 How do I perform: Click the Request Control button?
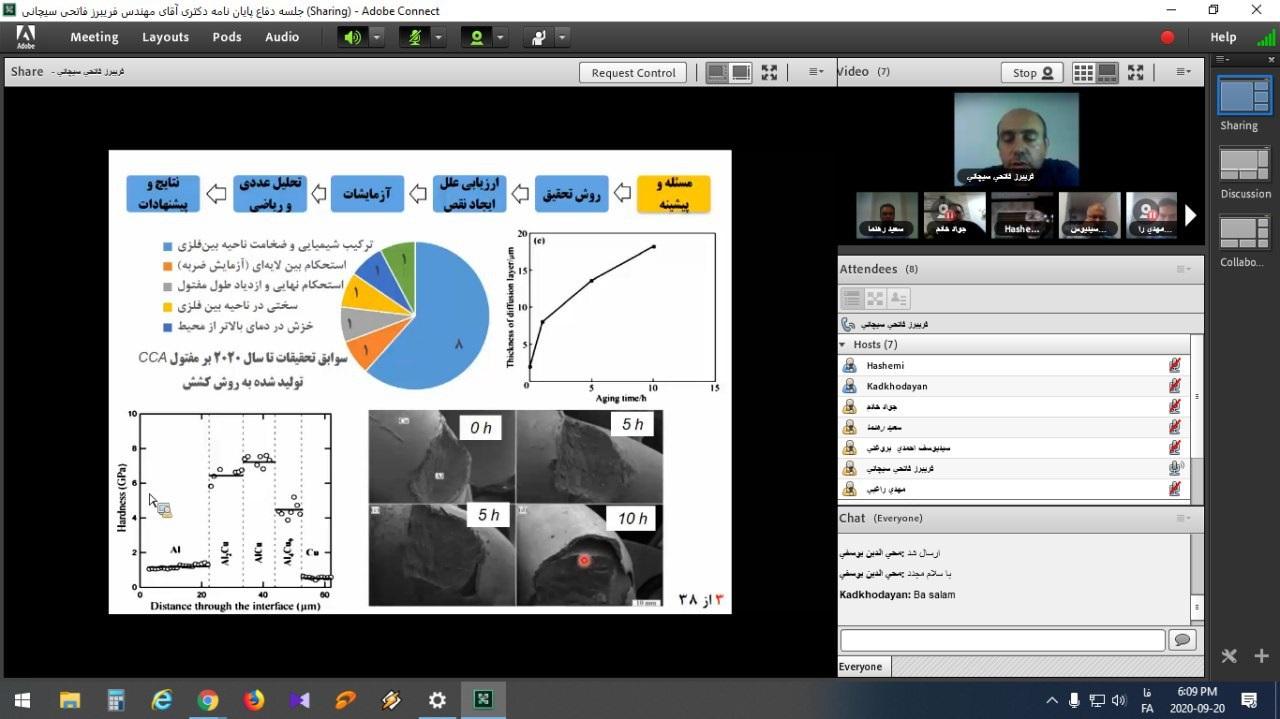(x=633, y=72)
